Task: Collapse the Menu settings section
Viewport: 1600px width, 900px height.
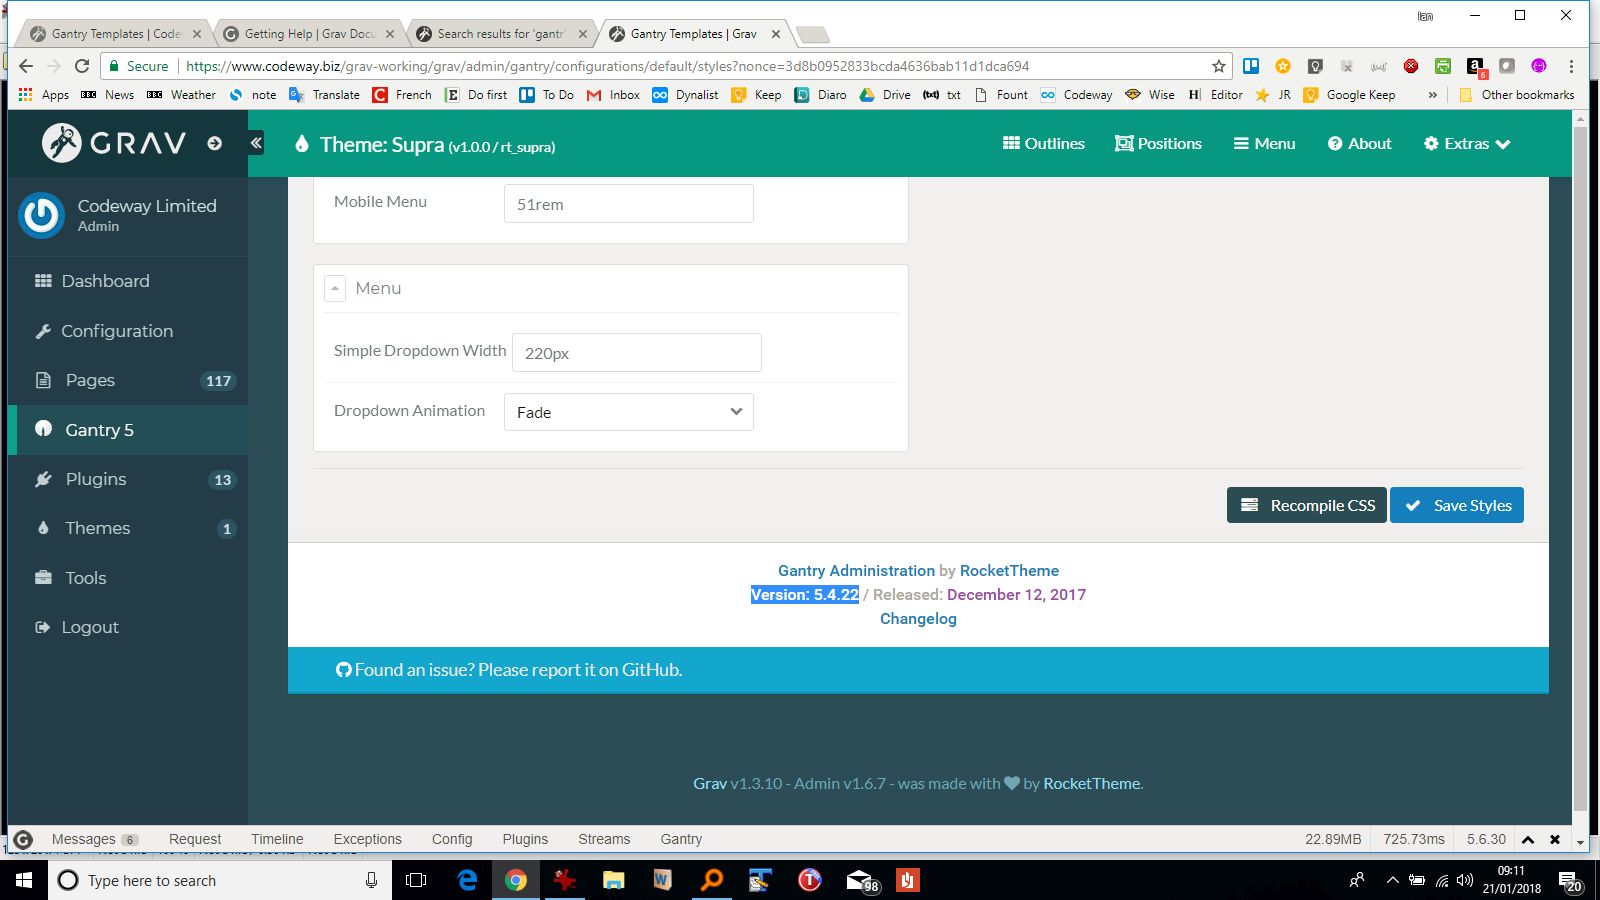Action: [x=335, y=288]
